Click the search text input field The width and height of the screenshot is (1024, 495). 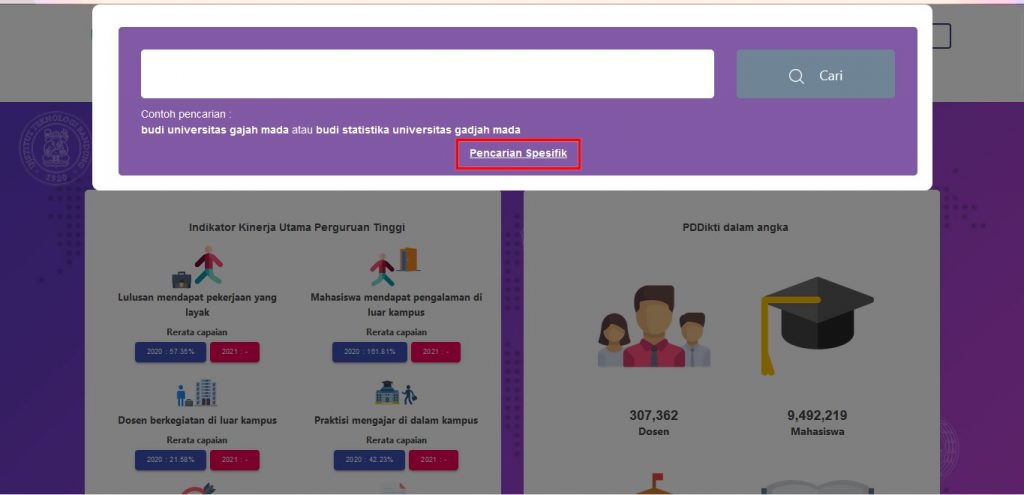(427, 74)
